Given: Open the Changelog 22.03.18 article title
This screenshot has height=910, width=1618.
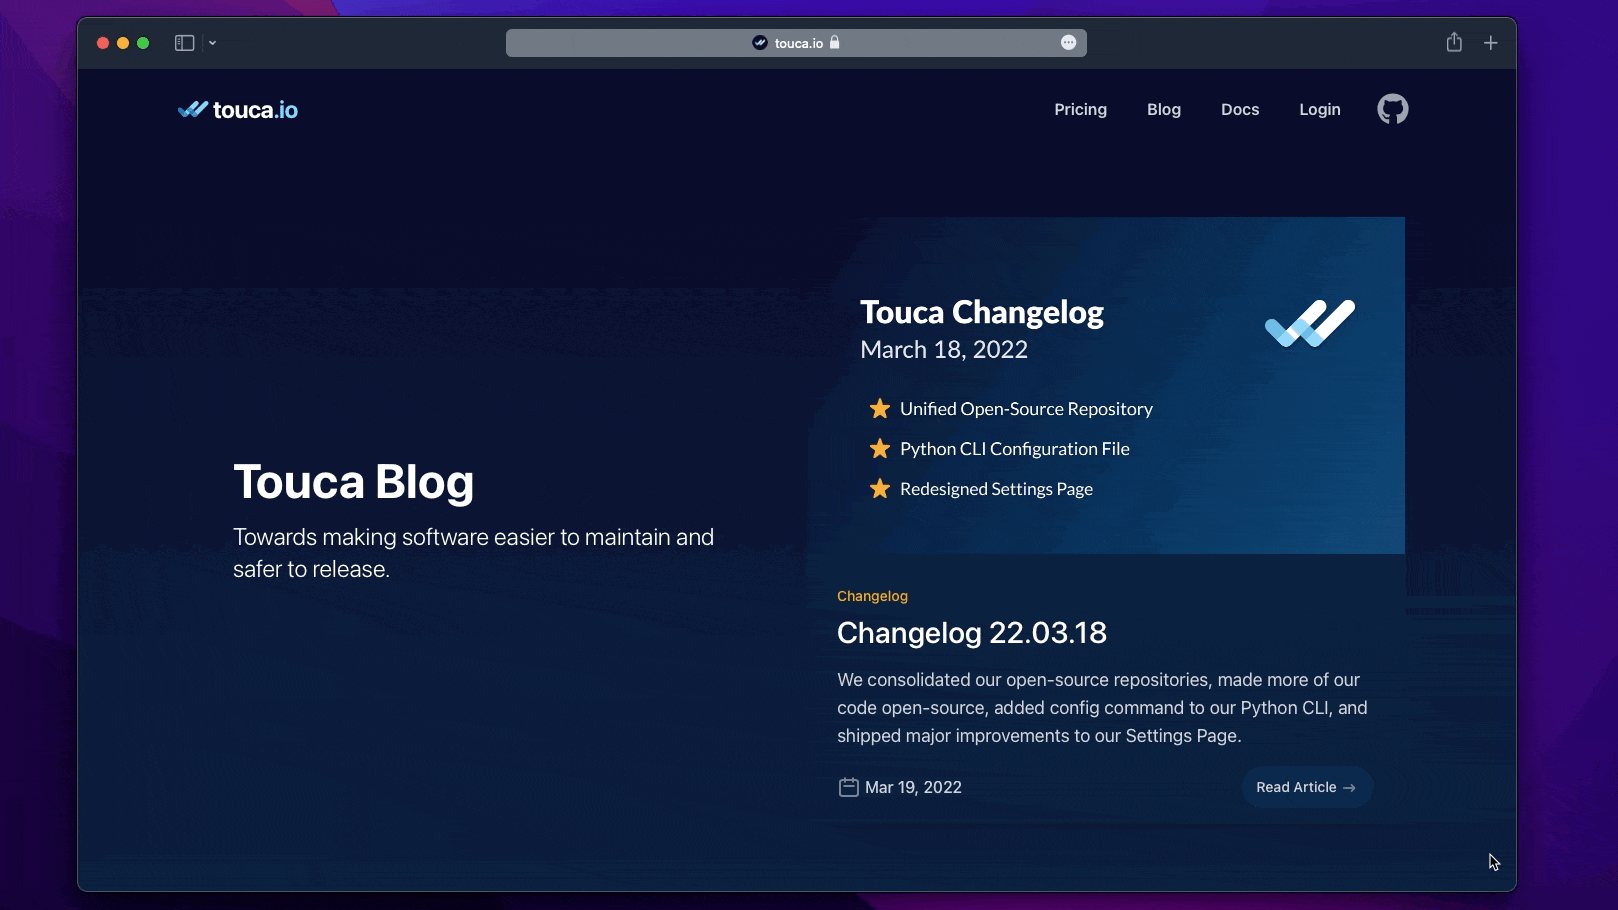Looking at the screenshot, I should pos(972,633).
